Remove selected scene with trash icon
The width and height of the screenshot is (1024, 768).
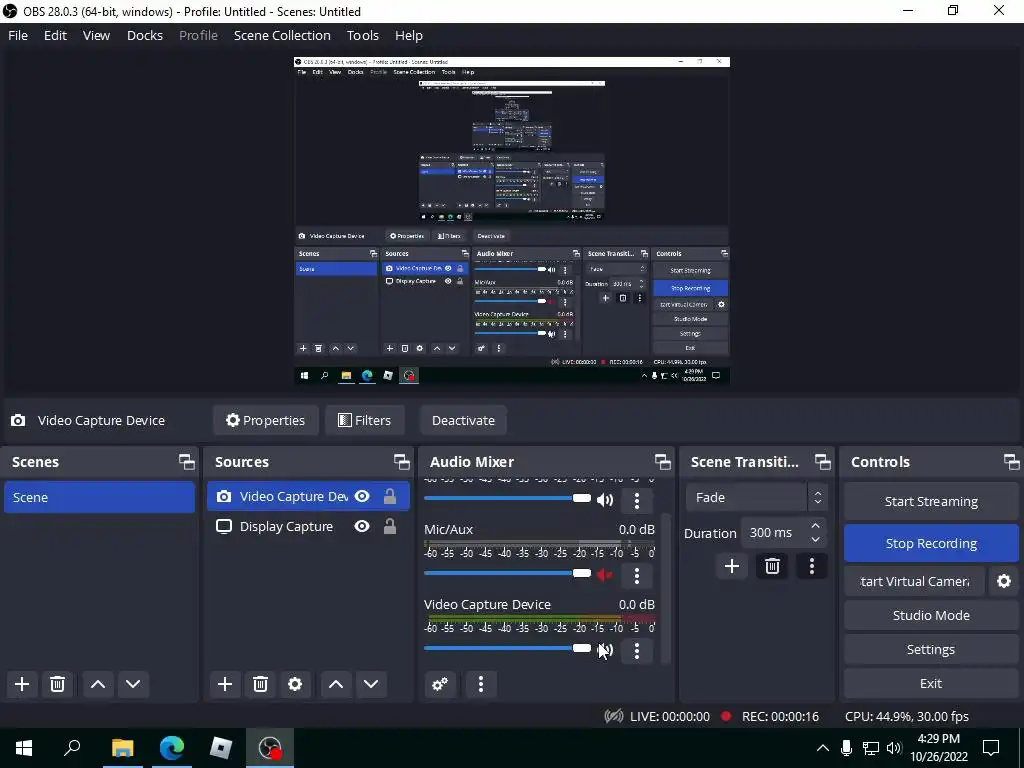point(57,684)
